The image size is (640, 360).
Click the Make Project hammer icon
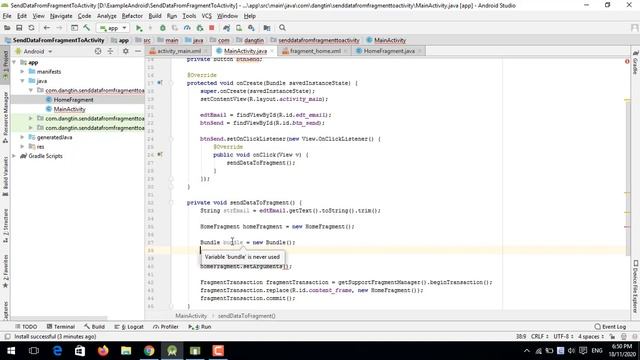87,28
